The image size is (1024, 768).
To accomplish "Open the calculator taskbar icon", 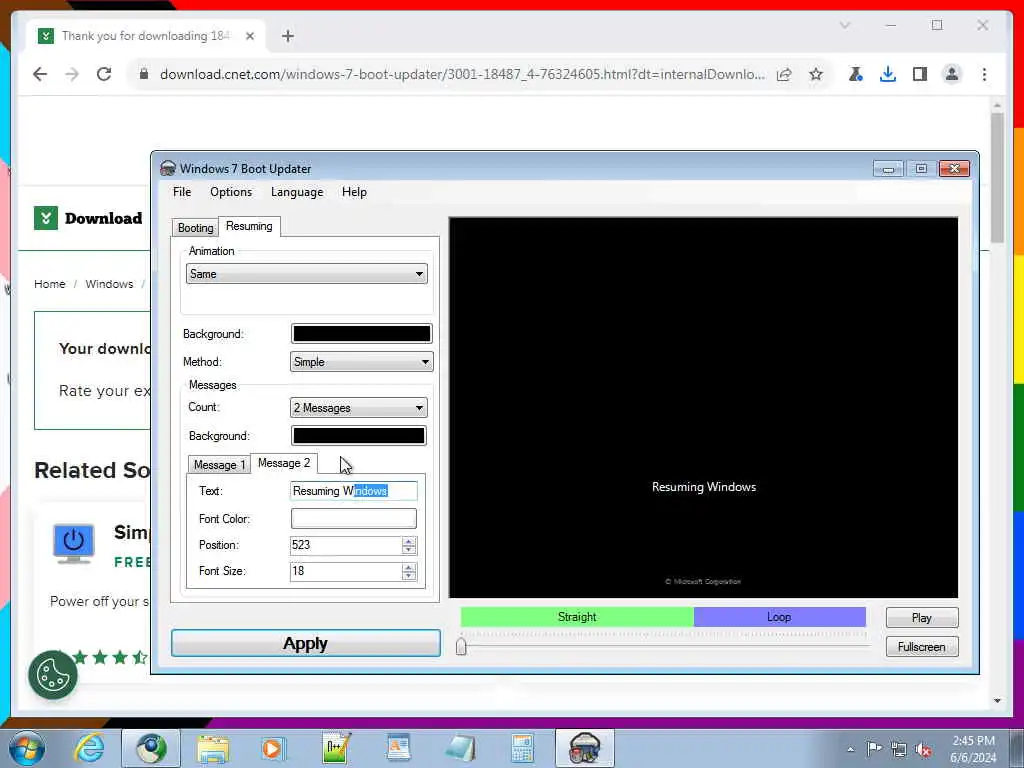I will pos(522,748).
